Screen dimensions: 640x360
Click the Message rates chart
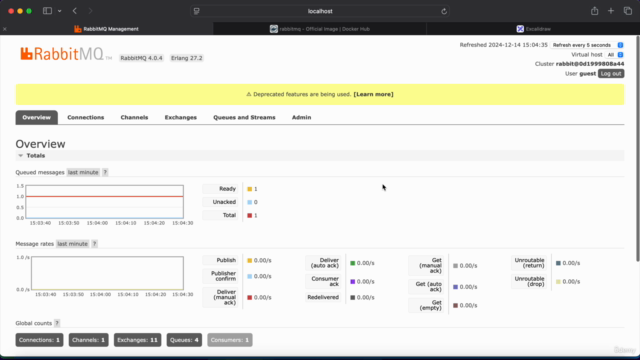(x=107, y=273)
